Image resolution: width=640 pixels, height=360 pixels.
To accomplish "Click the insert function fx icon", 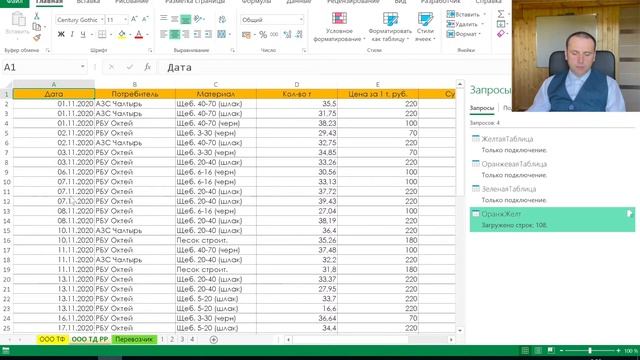I will click(148, 67).
